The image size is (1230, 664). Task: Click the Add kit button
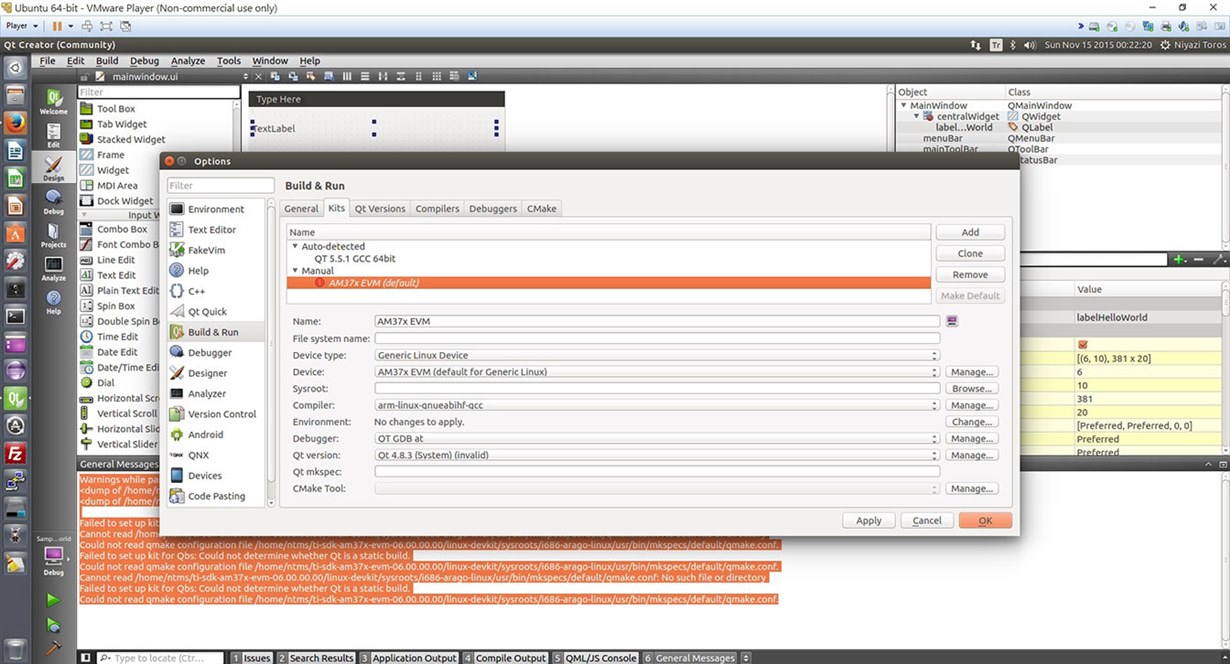pyautogui.click(x=970, y=232)
